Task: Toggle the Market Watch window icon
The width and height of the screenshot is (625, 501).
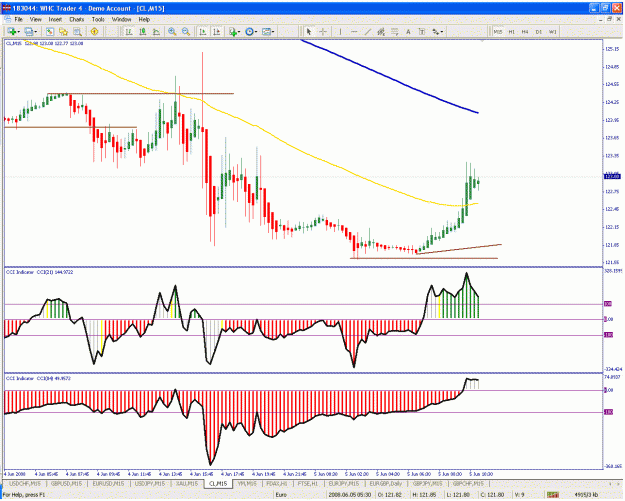Action: point(50,31)
